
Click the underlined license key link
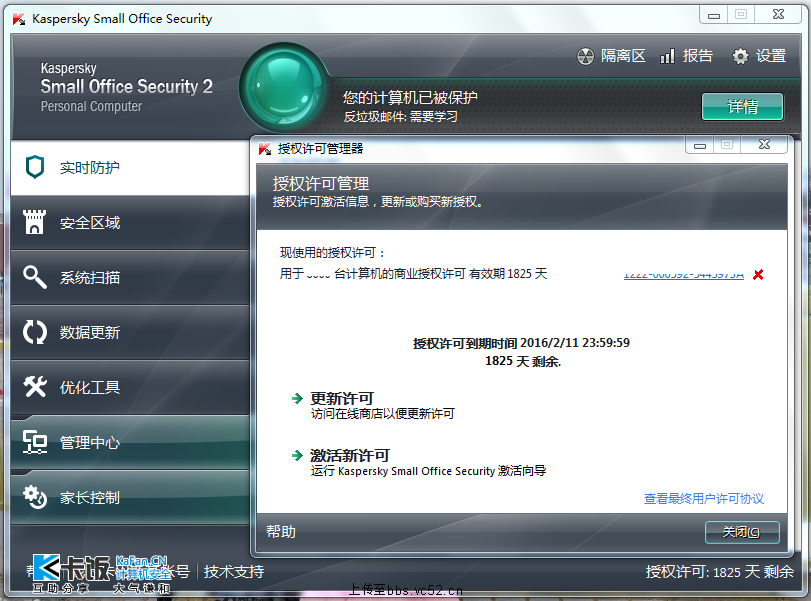point(684,275)
